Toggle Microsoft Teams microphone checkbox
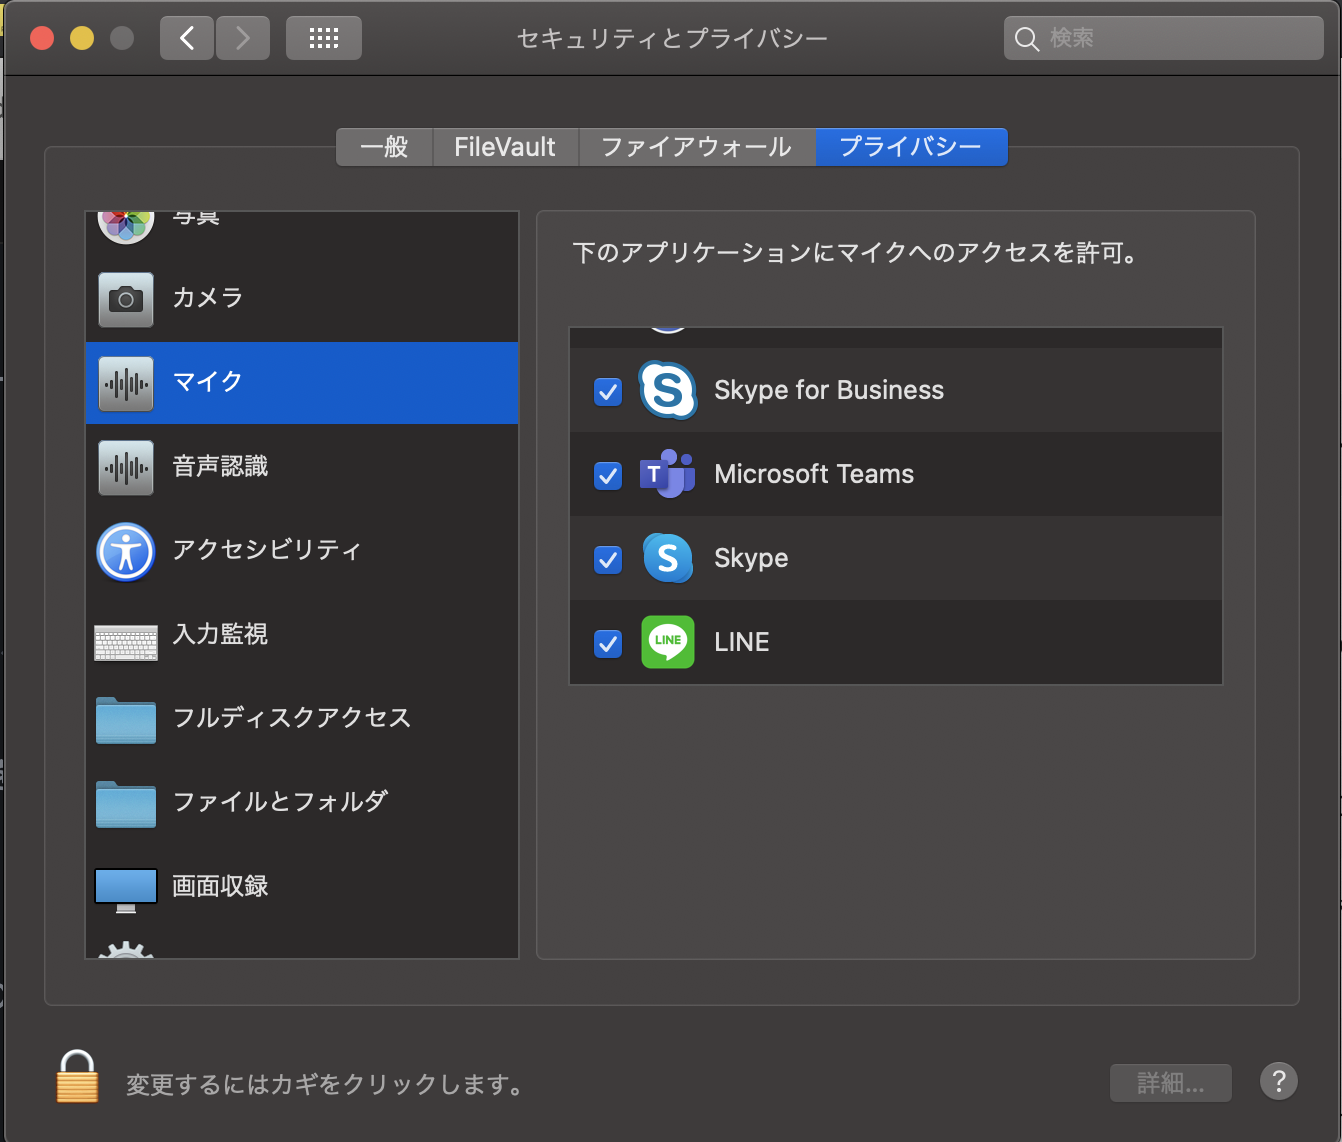Image resolution: width=1342 pixels, height=1142 pixels. [x=608, y=475]
